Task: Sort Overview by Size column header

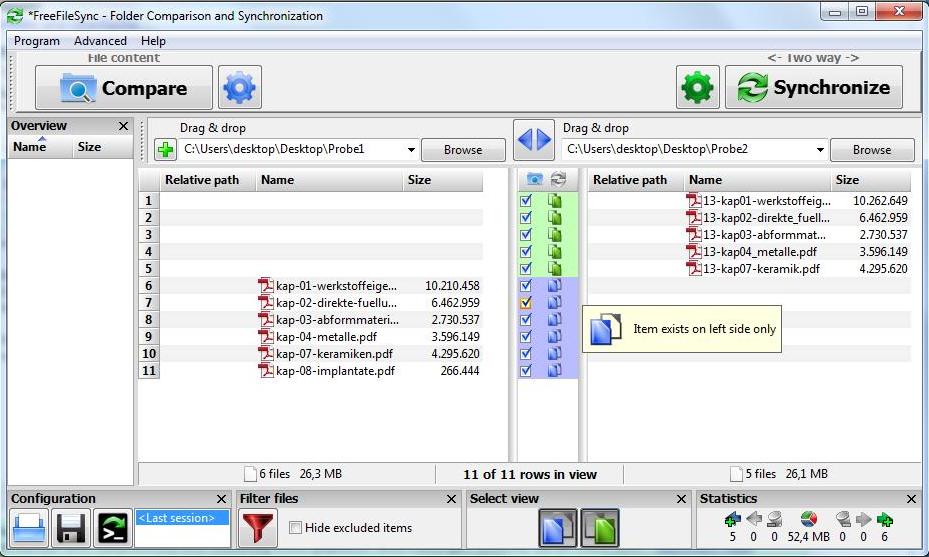Action: (x=102, y=147)
